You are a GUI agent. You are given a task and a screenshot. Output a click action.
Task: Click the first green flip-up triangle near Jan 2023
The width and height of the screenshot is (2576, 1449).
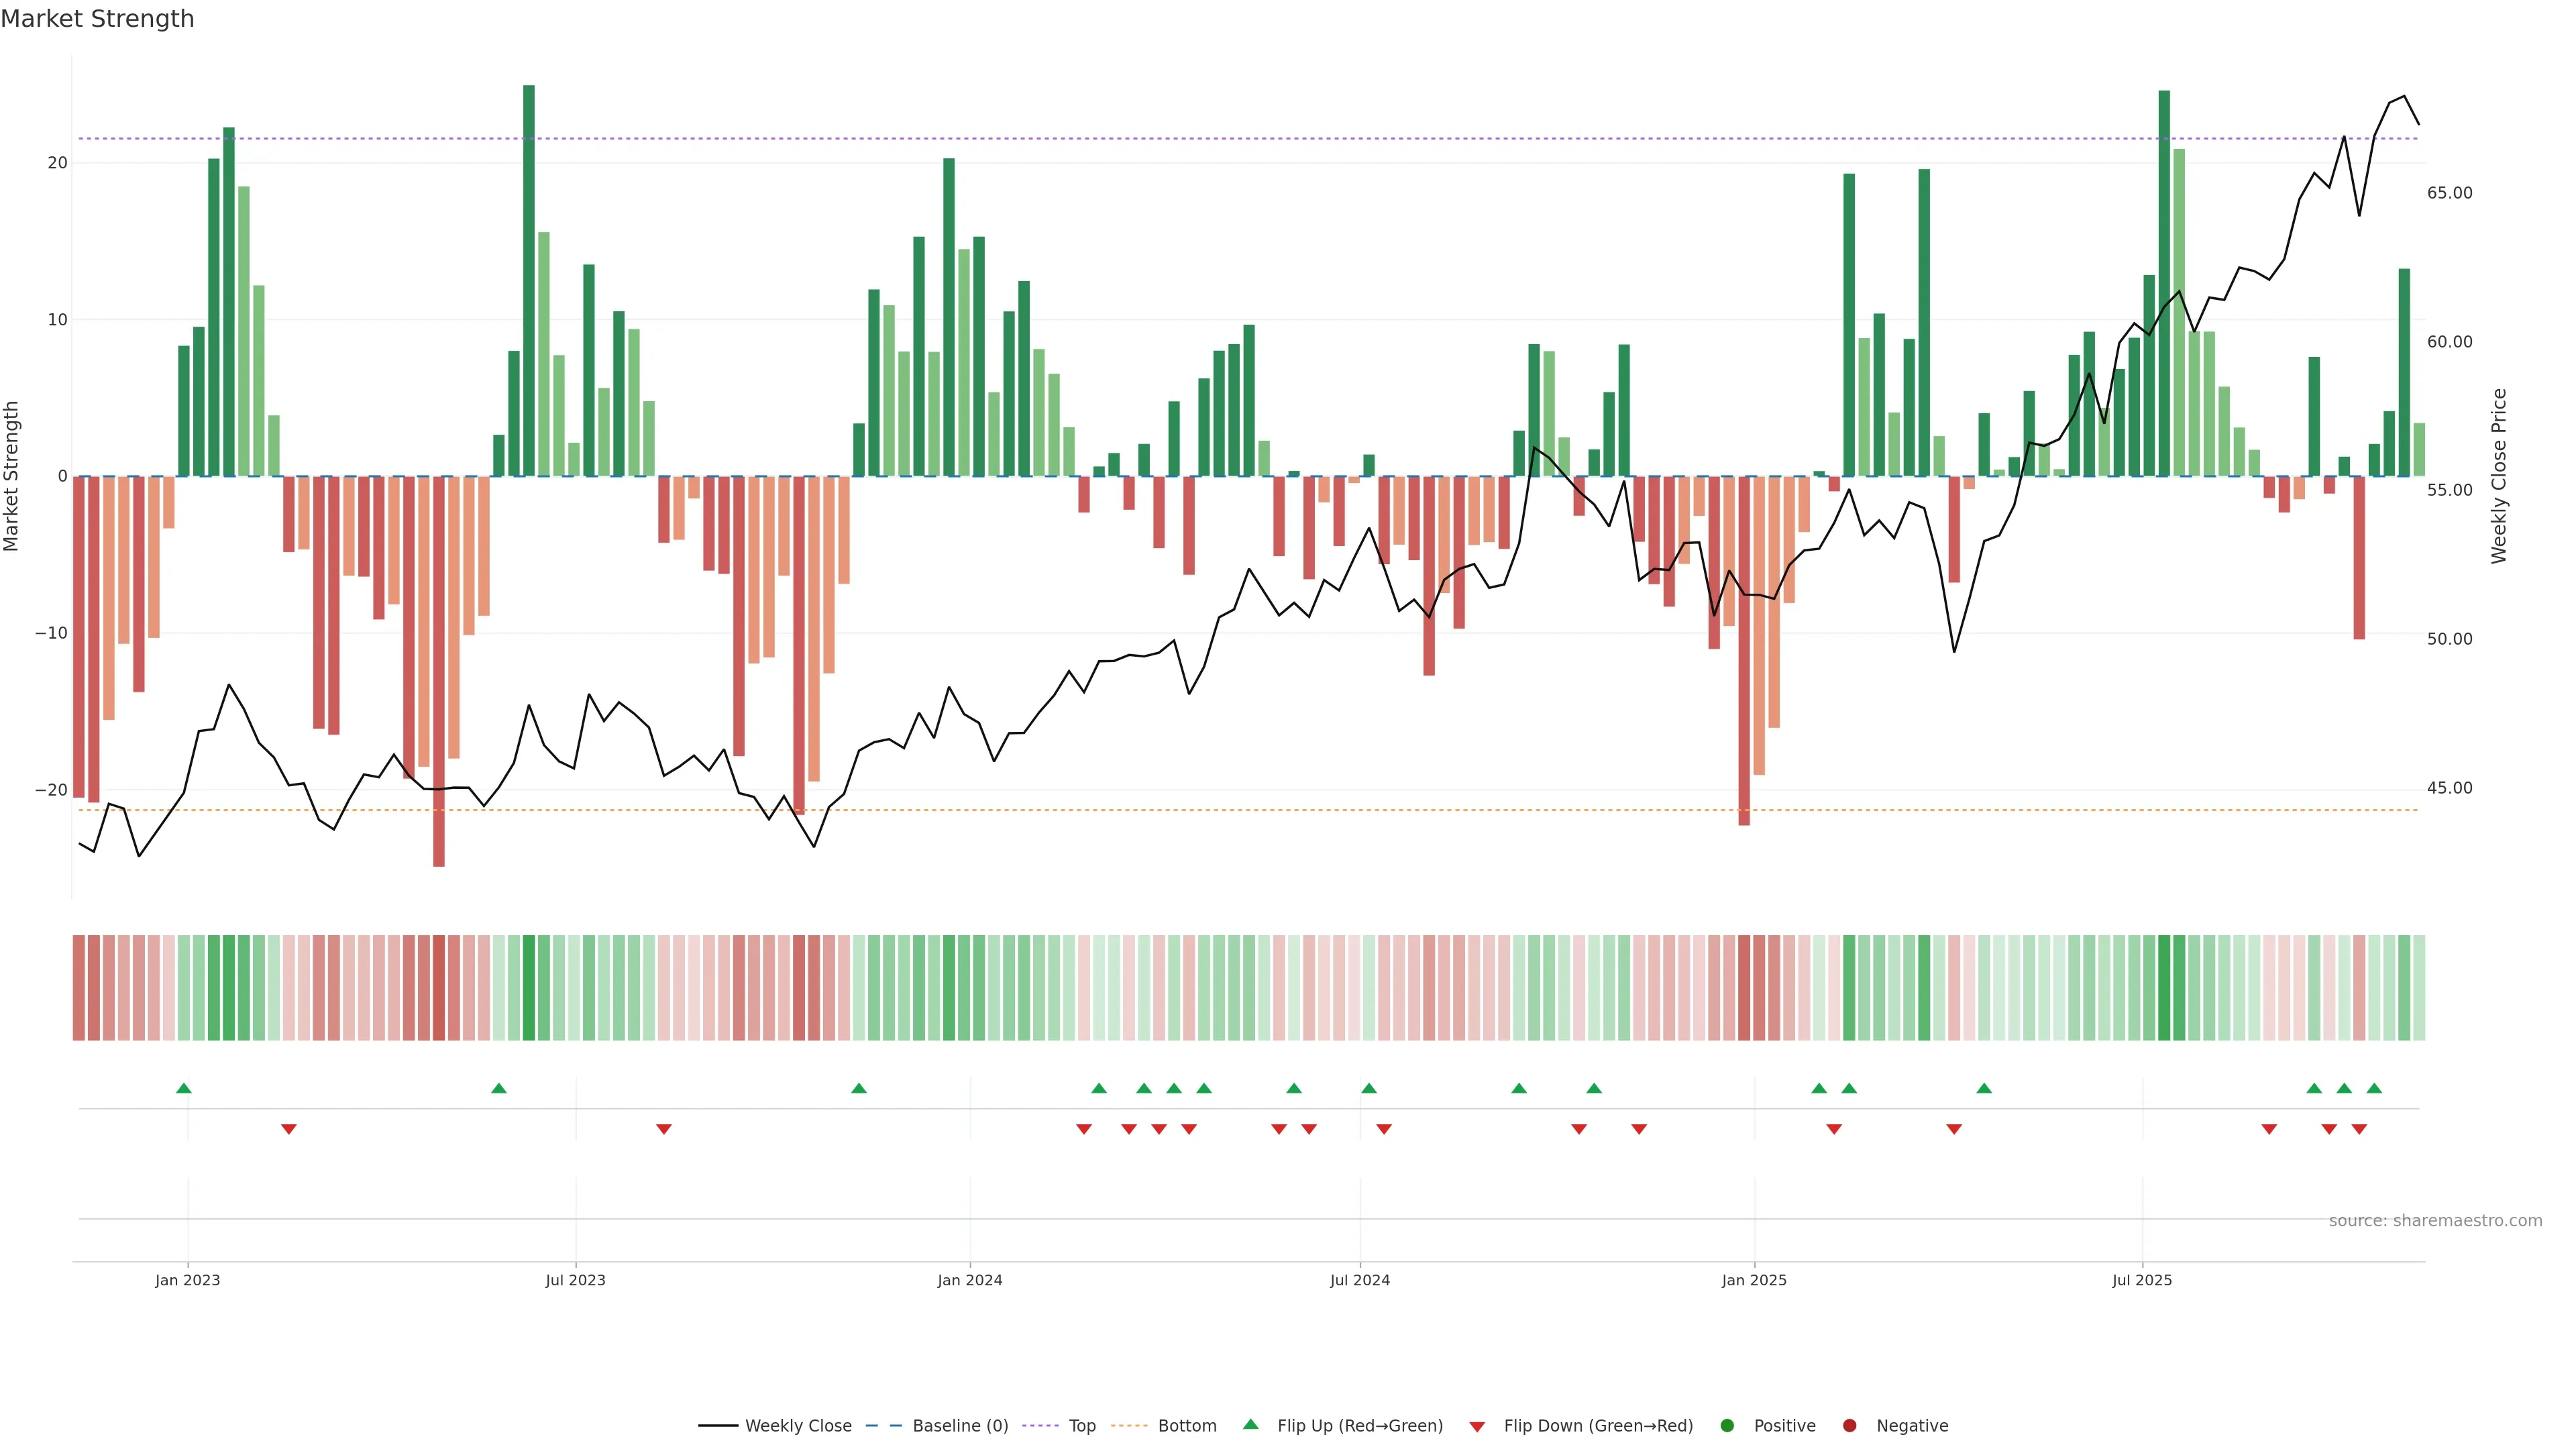pos(184,1088)
